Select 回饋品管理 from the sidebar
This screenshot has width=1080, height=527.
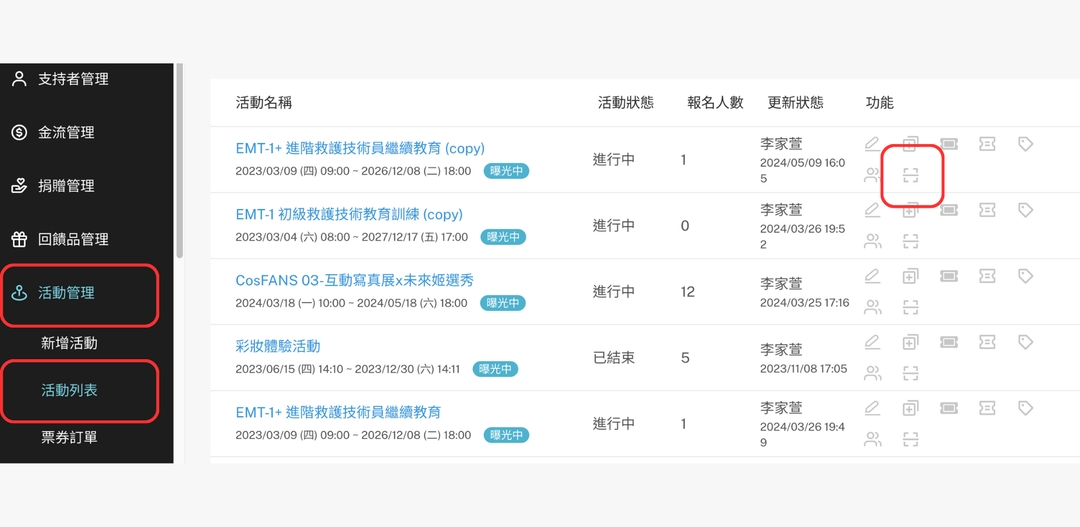pos(73,239)
